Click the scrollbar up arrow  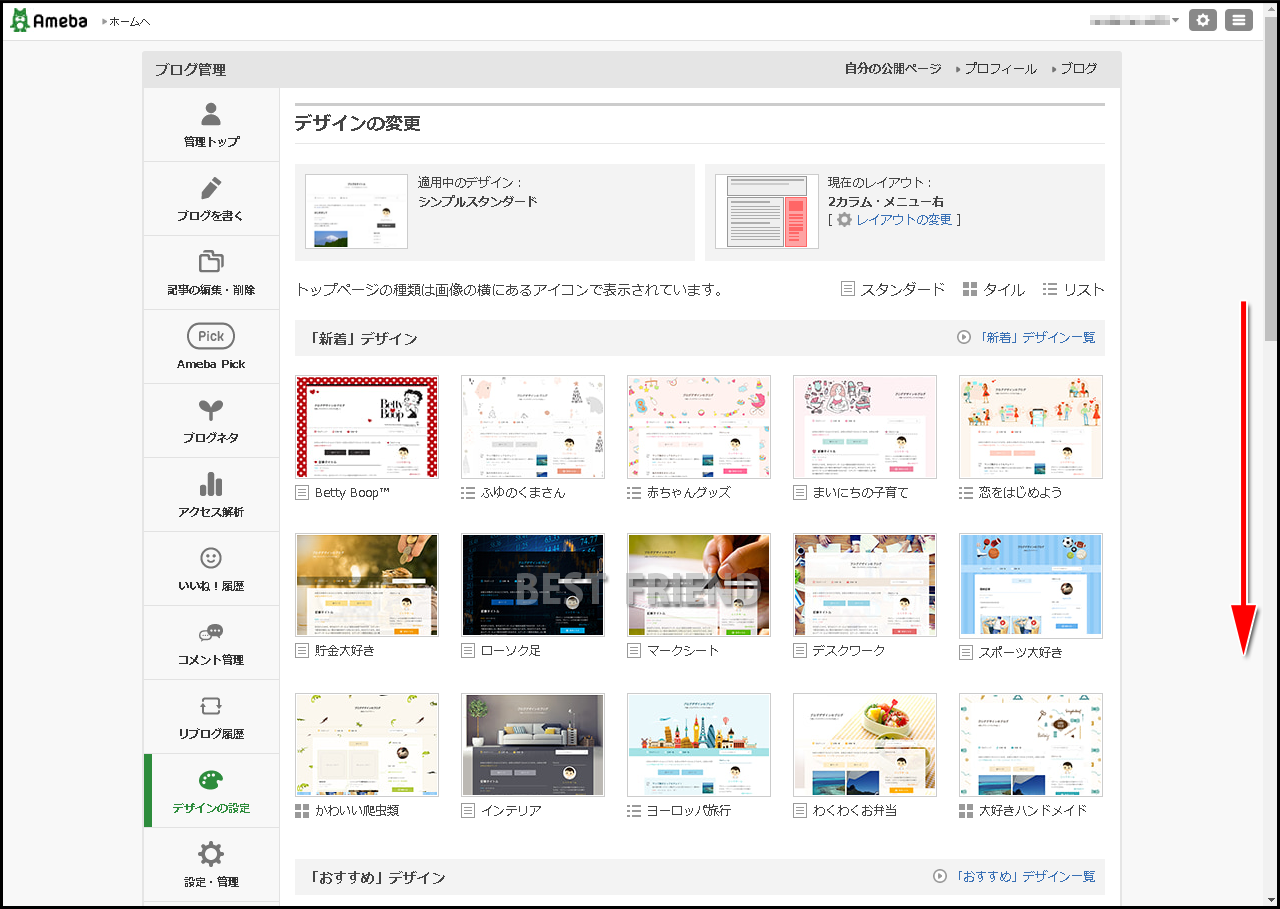pos(1271,9)
